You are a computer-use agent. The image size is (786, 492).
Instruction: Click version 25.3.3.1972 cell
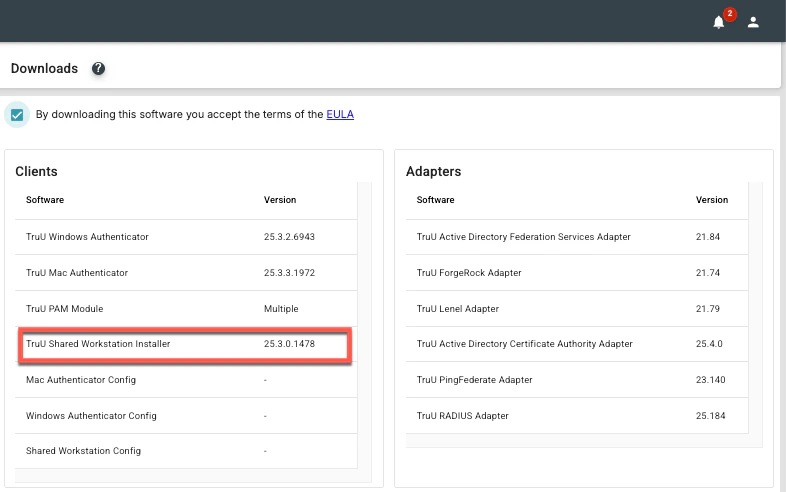pyautogui.click(x=289, y=273)
